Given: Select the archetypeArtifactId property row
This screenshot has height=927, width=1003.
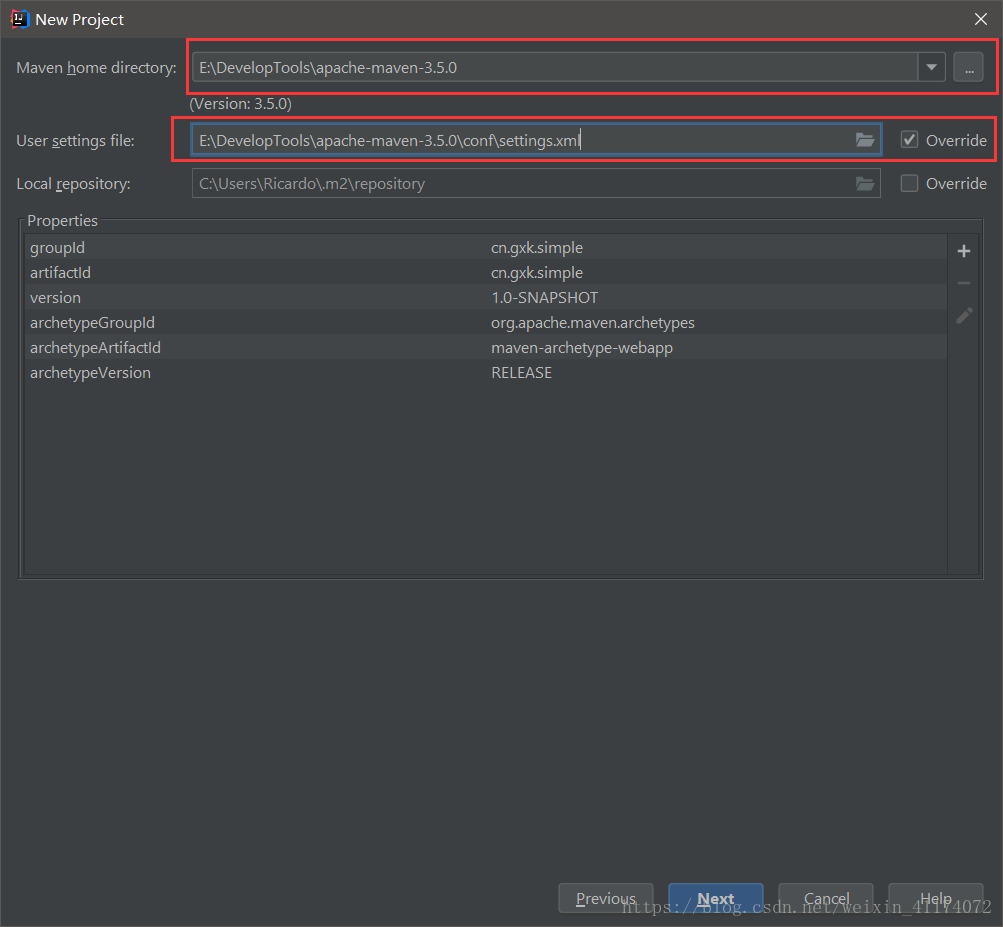Looking at the screenshot, I should tap(486, 347).
